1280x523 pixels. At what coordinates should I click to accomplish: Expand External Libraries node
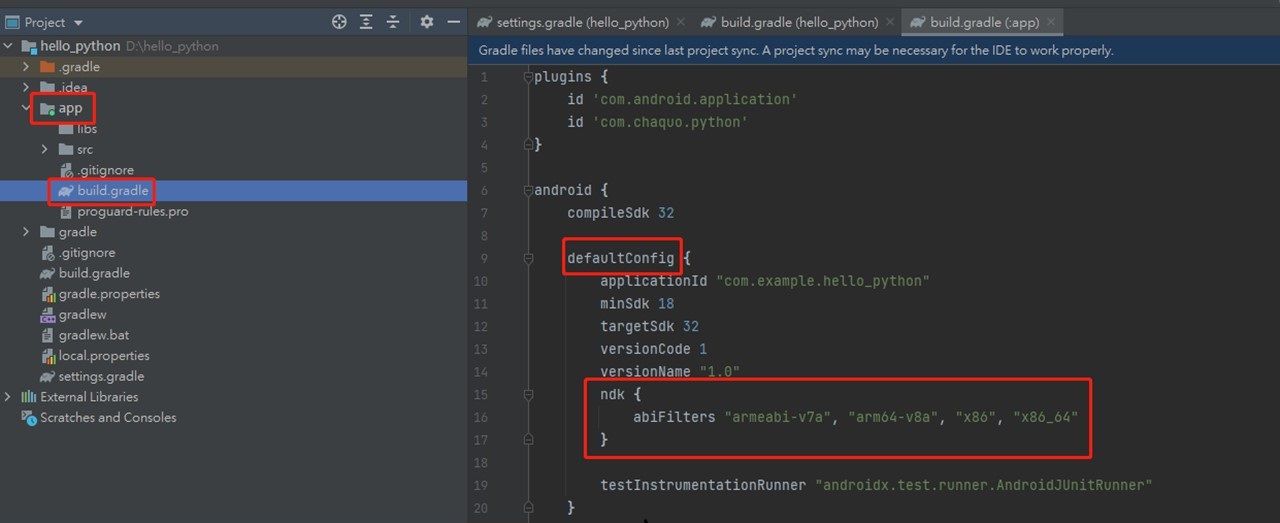click(x=9, y=397)
